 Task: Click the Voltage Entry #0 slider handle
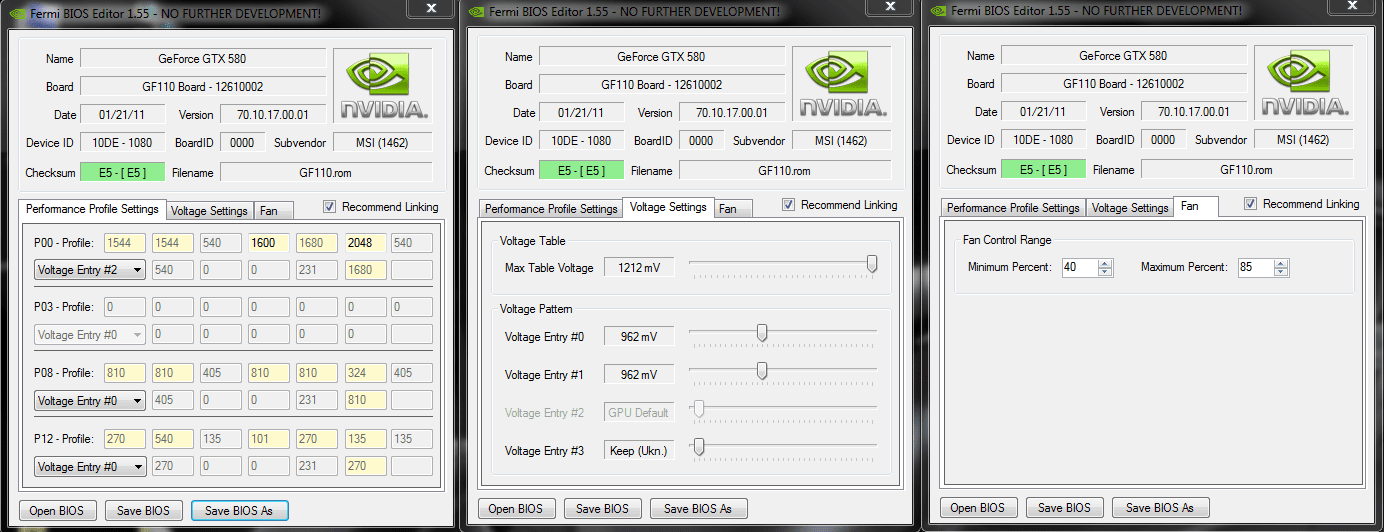(x=762, y=333)
